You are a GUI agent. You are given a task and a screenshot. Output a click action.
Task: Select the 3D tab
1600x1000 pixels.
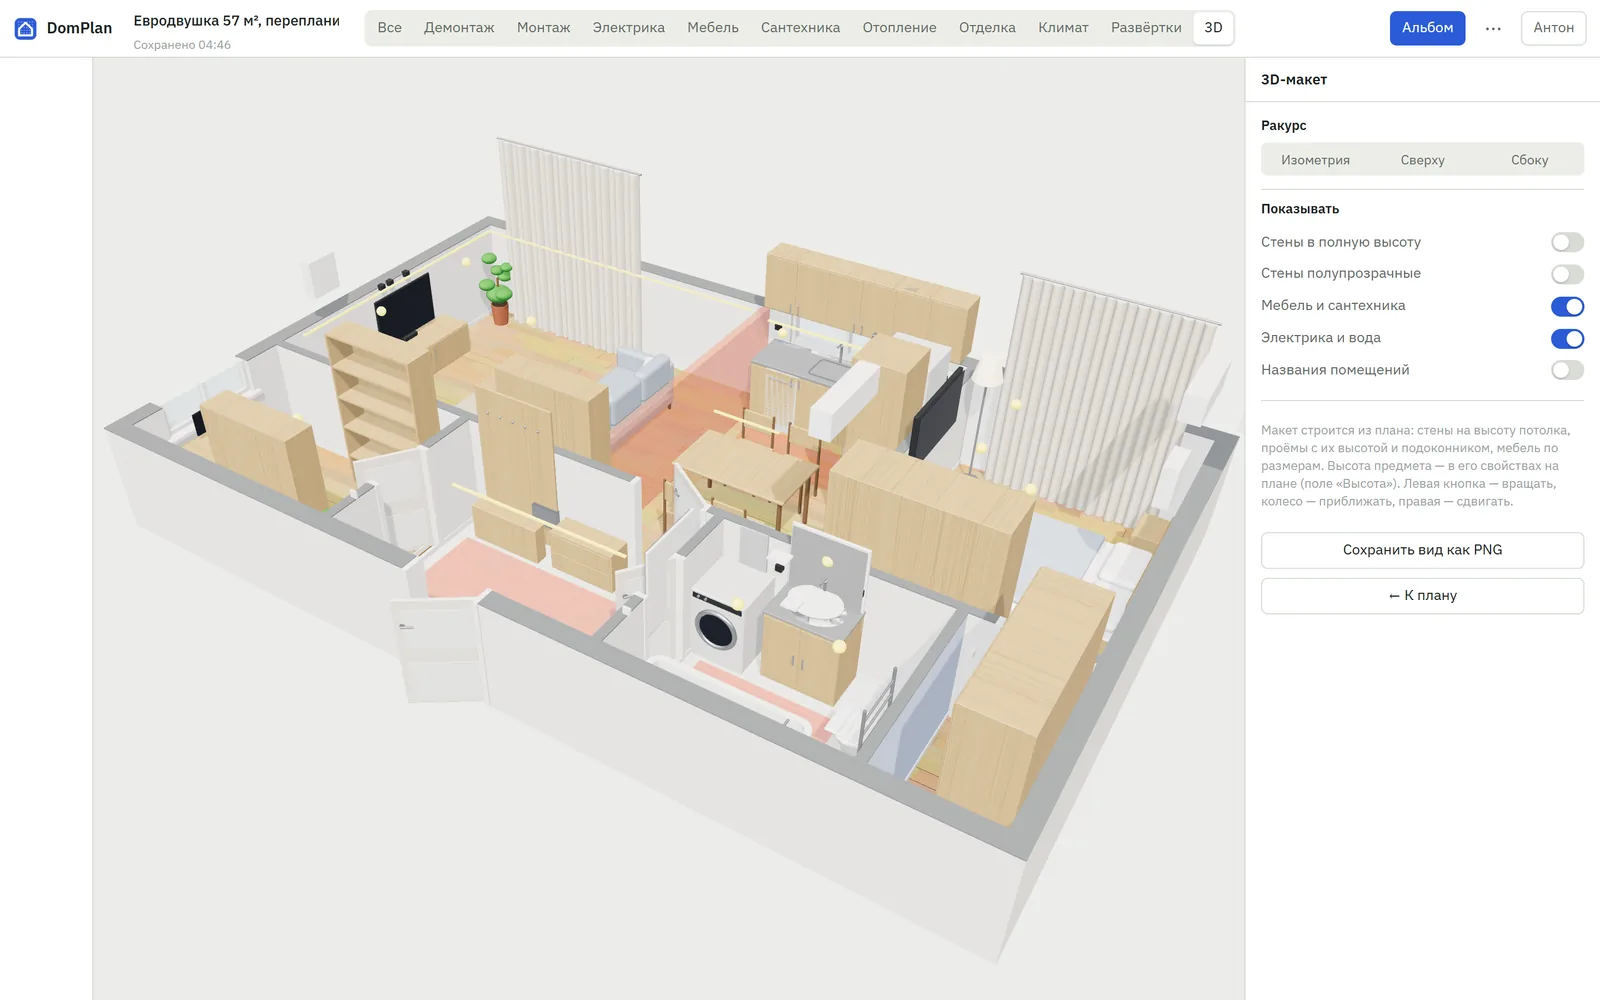(1213, 28)
